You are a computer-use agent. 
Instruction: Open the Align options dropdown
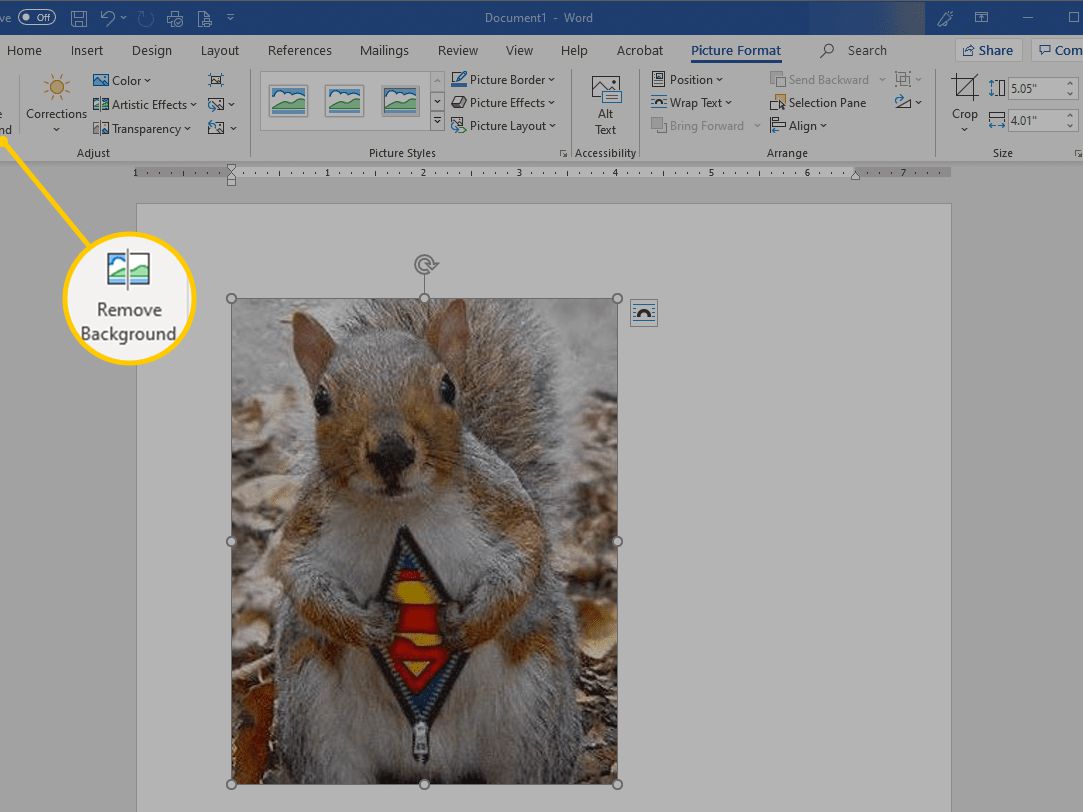coord(798,126)
